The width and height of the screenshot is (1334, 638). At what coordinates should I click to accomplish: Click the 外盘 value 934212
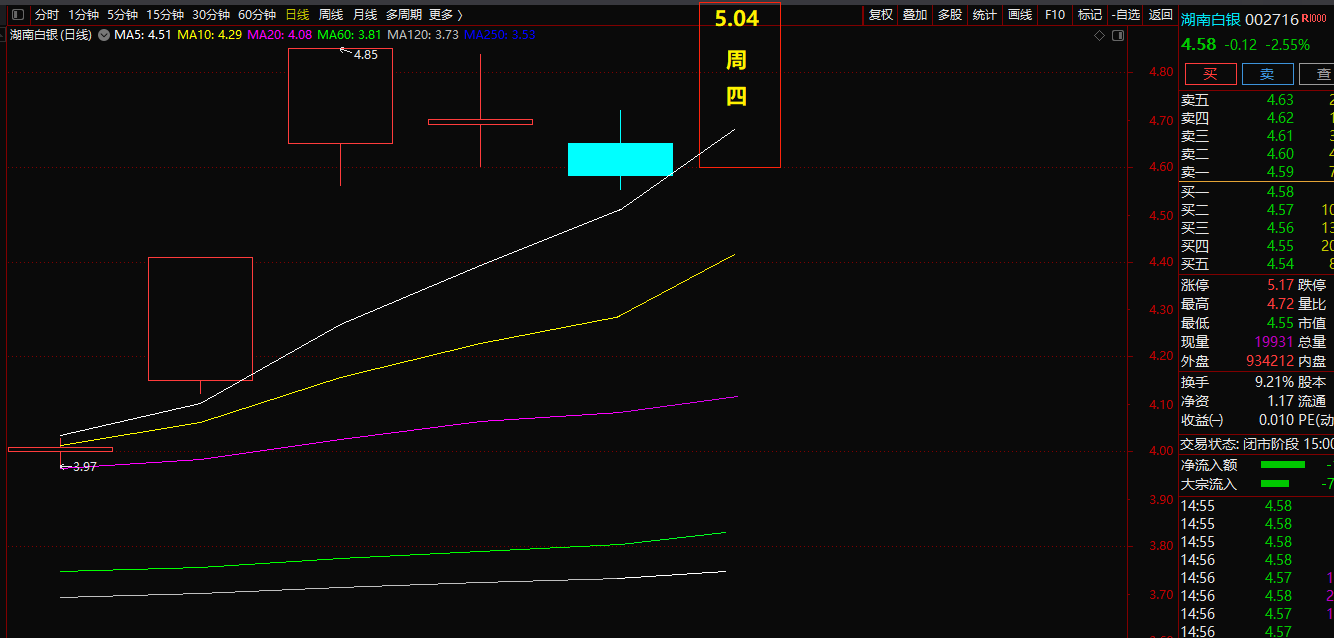1270,361
